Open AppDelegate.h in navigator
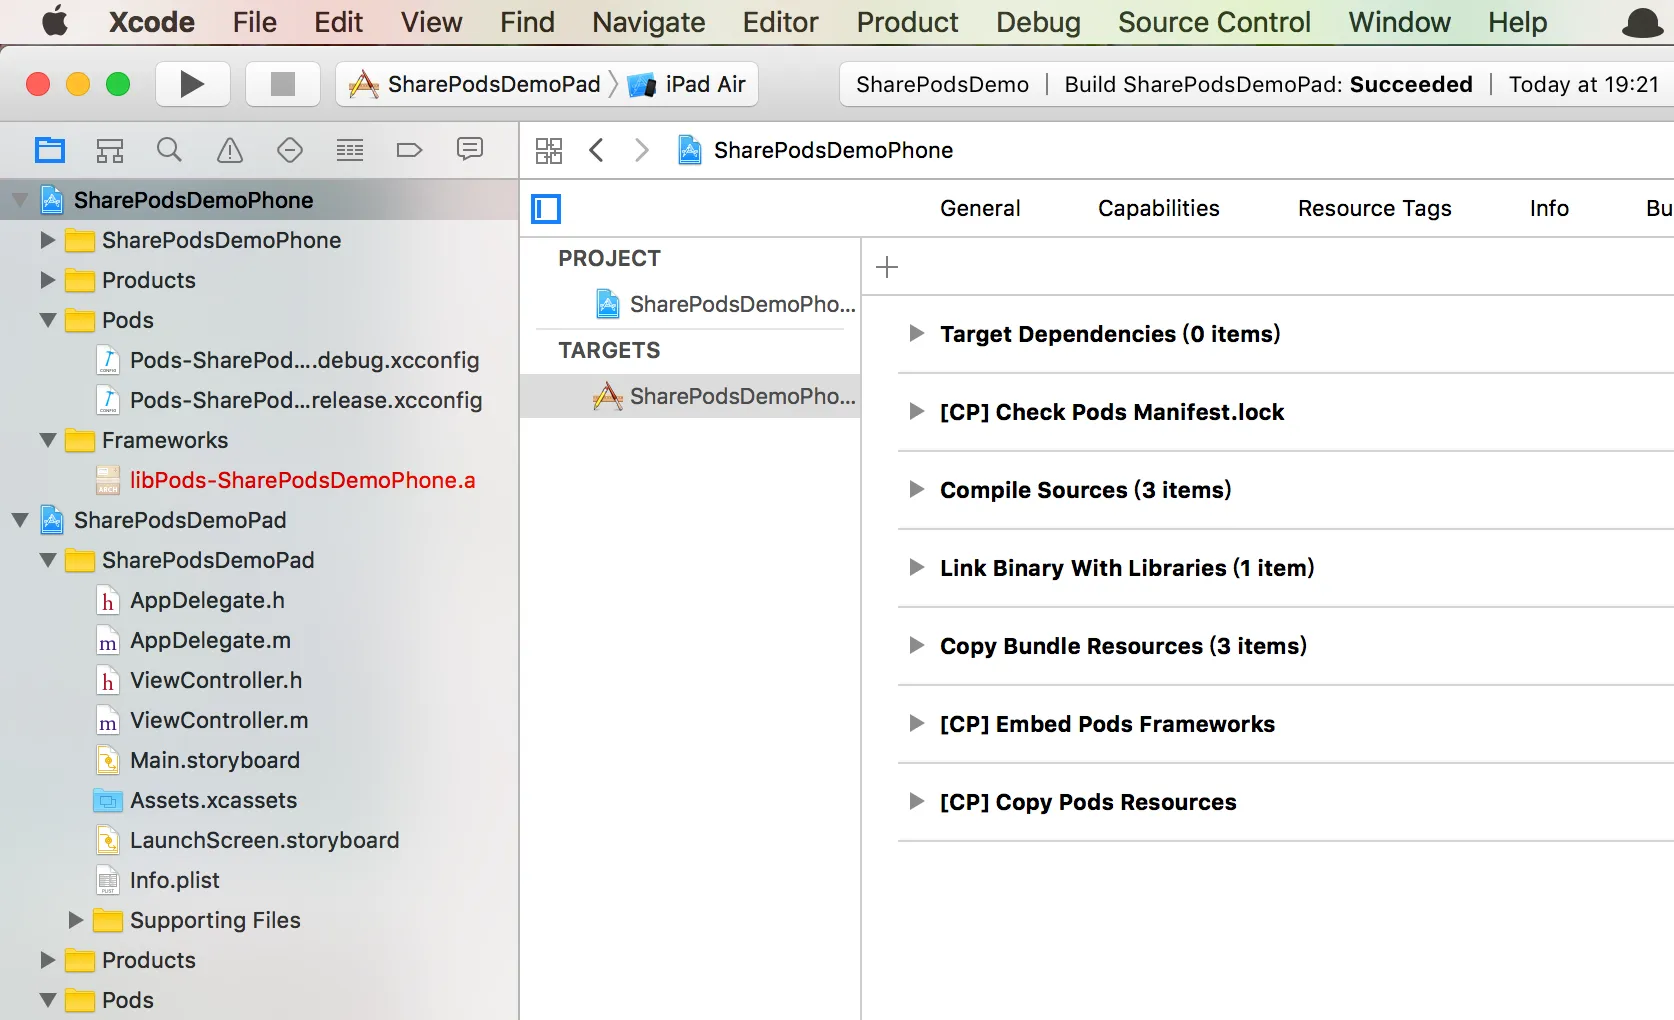This screenshot has width=1674, height=1020. point(207,600)
